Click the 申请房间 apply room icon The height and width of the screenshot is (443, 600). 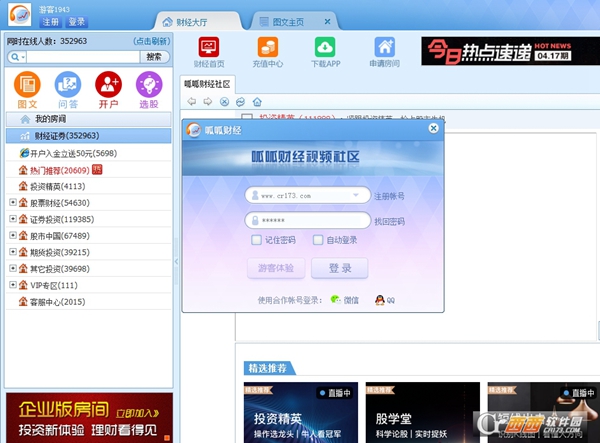tap(384, 47)
